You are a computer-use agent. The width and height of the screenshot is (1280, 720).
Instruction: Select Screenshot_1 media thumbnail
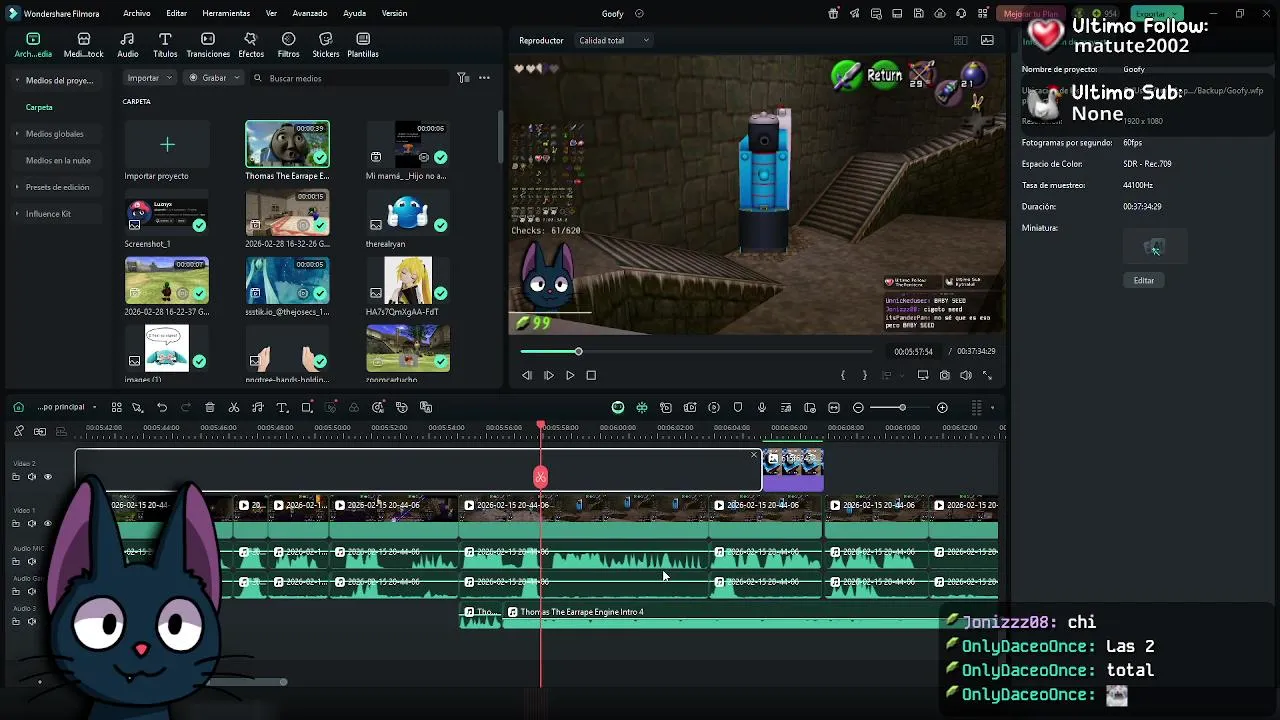coord(167,213)
